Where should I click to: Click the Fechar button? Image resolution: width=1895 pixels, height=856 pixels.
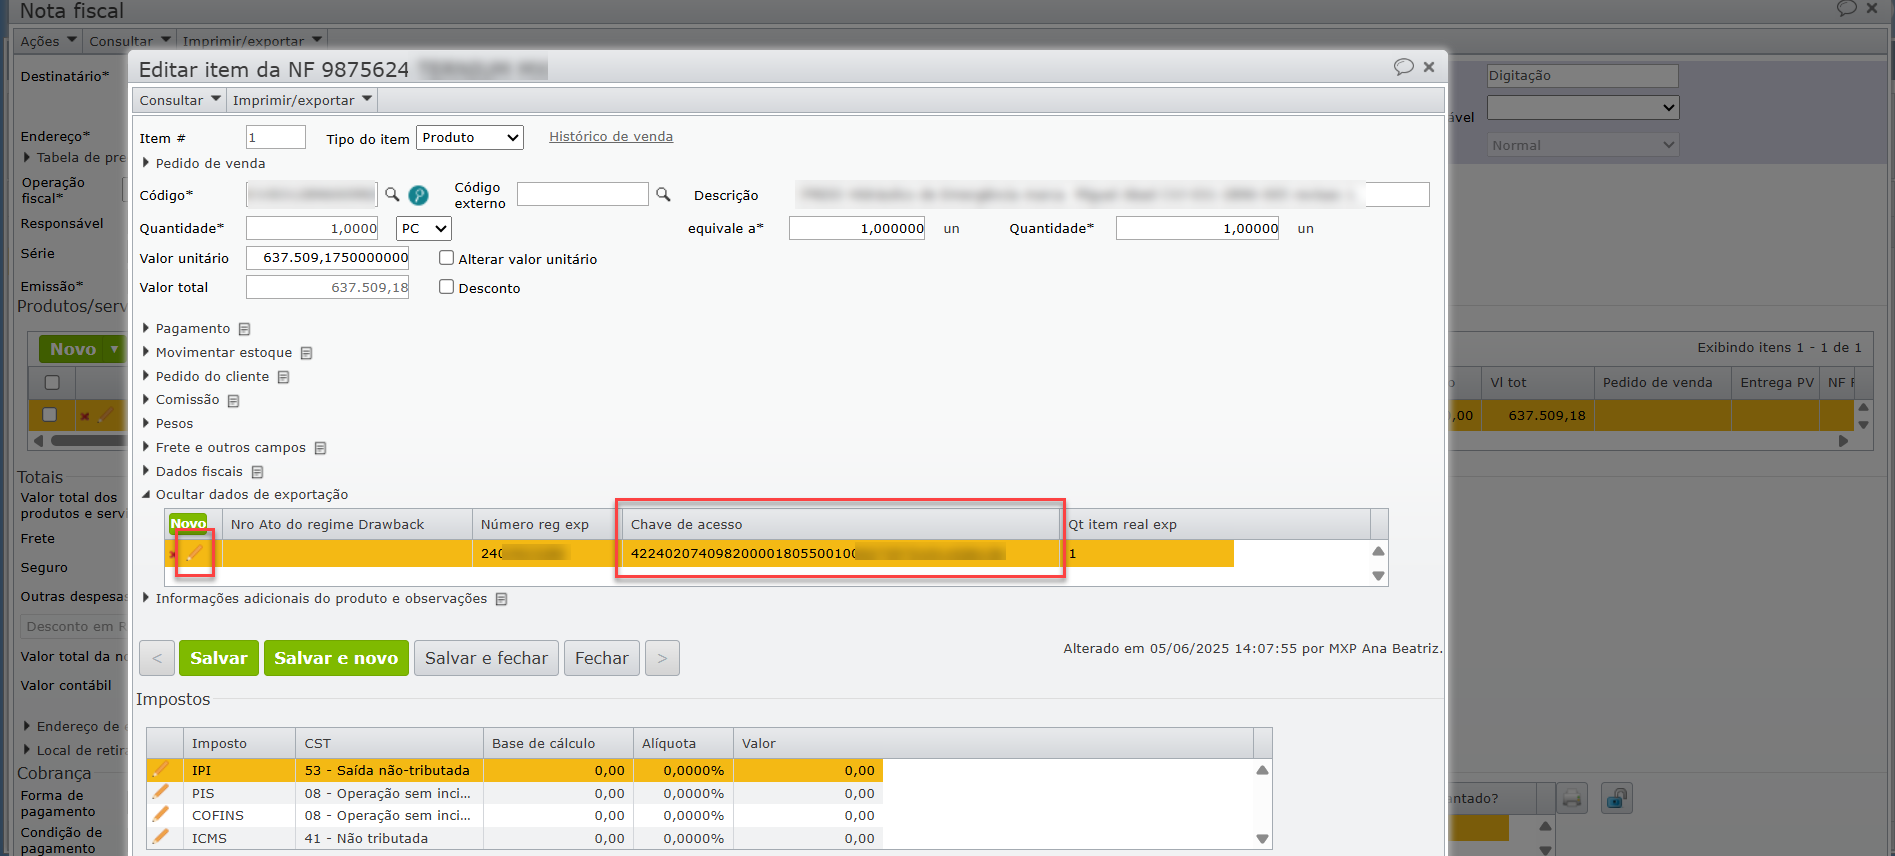602,658
